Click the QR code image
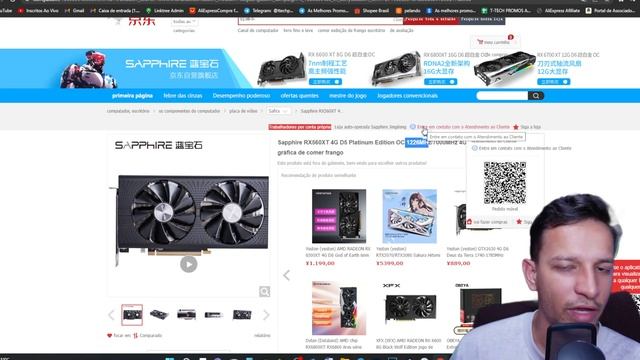The height and width of the screenshot is (360, 640). point(505,183)
